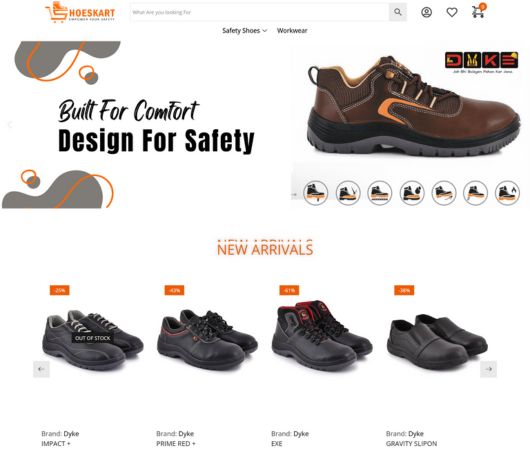Click the New Arrivals previous arrow
Image resolution: width=530 pixels, height=450 pixels.
point(41,369)
